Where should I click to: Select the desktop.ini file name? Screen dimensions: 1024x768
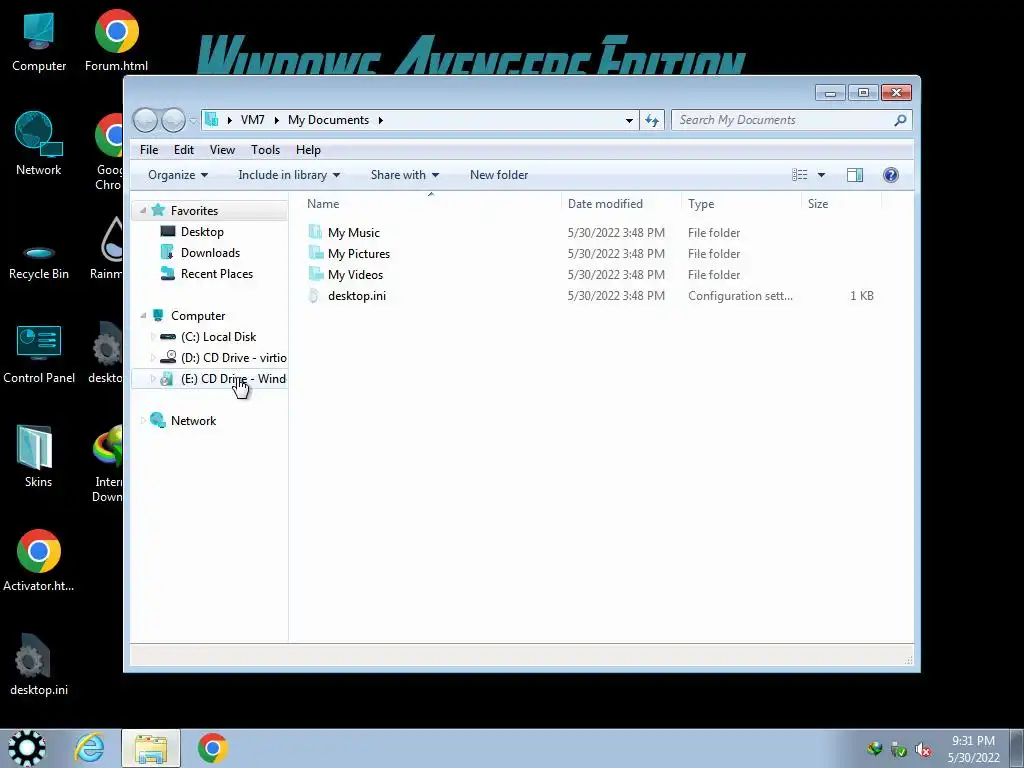tap(357, 296)
